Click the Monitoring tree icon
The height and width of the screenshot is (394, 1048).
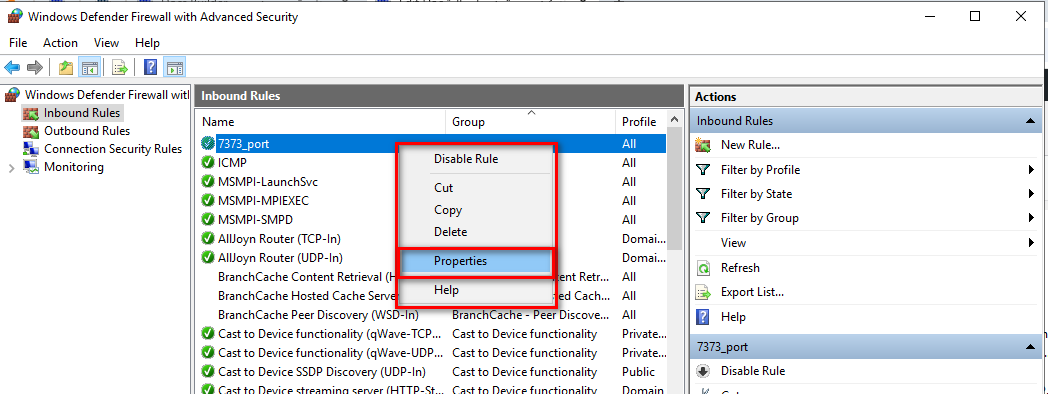click(x=31, y=167)
